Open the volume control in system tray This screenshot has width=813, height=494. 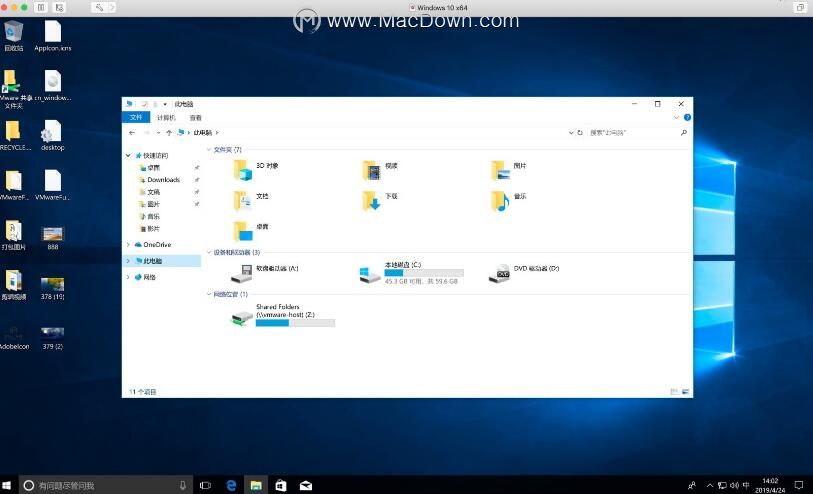tap(734, 485)
